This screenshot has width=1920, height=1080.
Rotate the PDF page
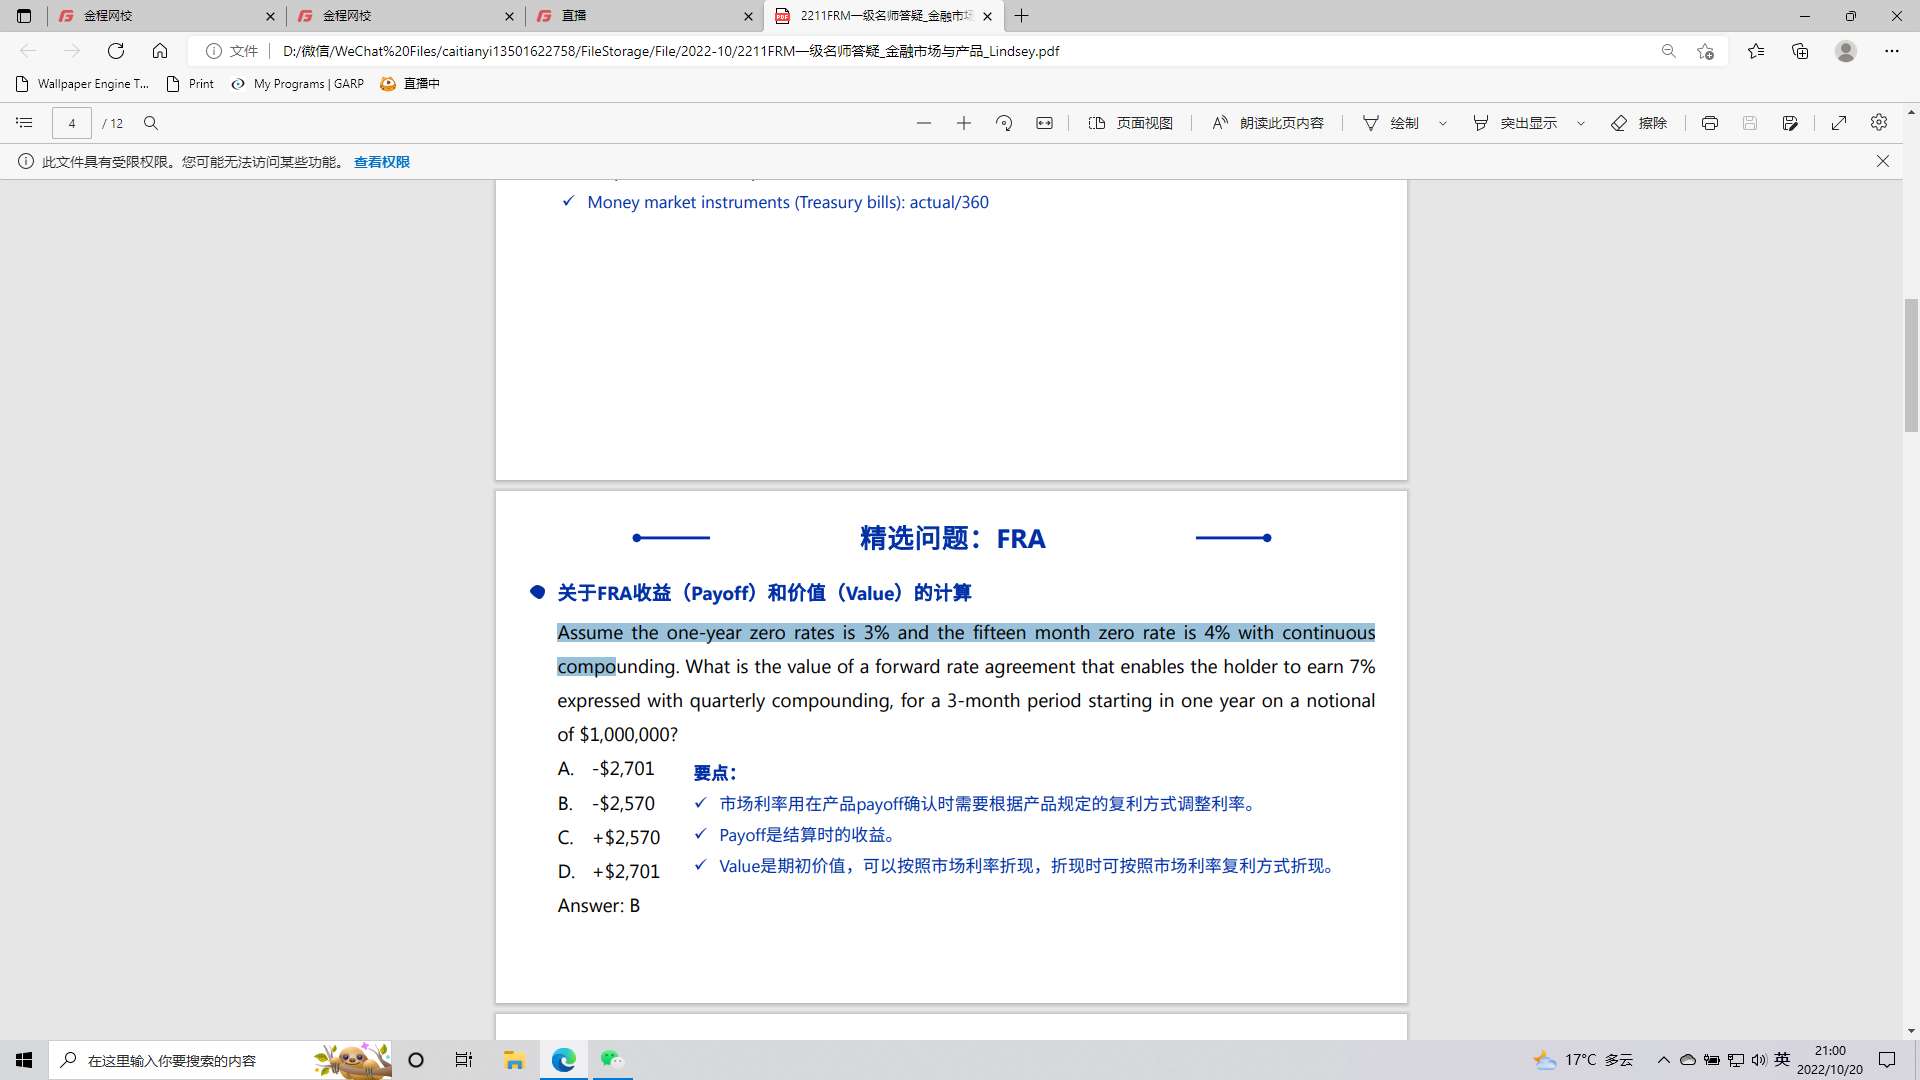point(1004,123)
